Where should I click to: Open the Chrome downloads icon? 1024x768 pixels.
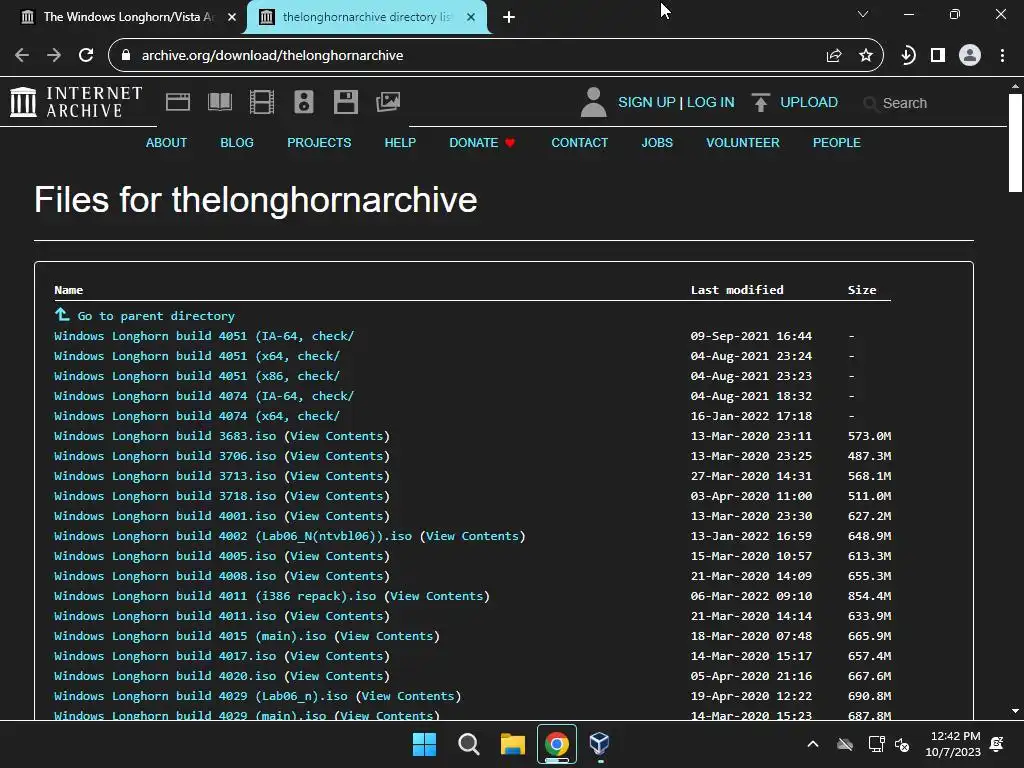[x=908, y=56]
